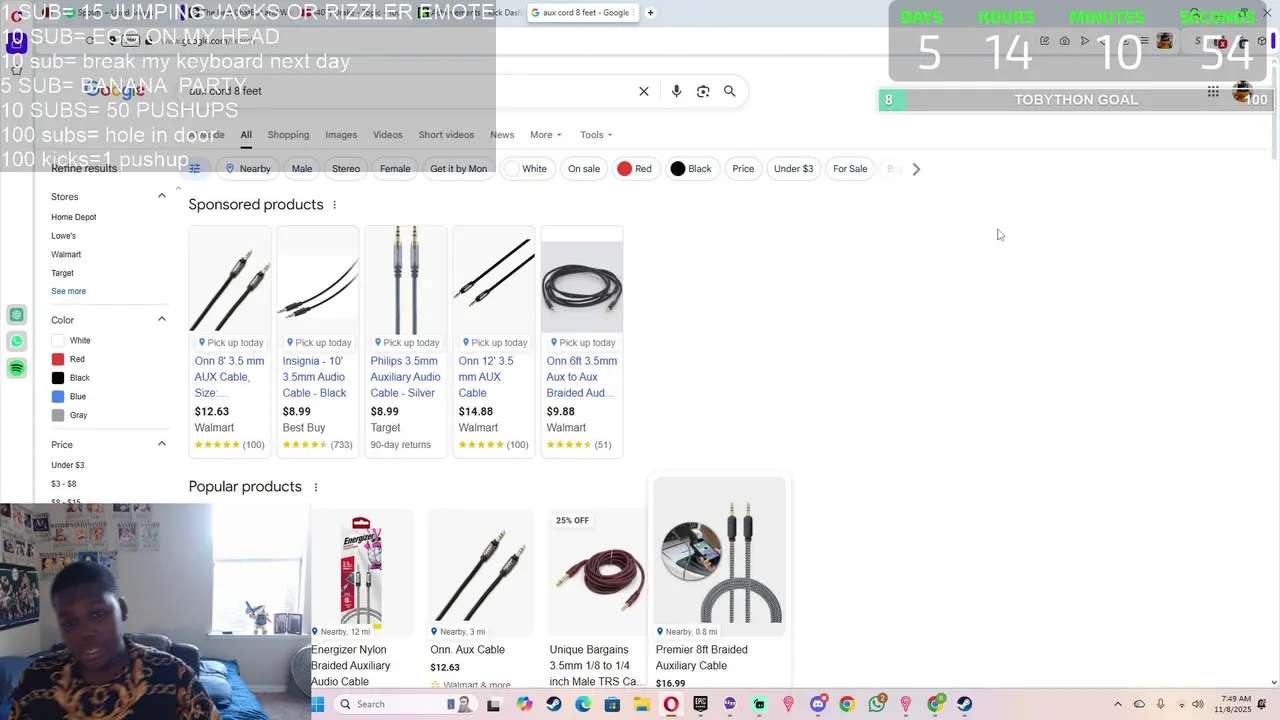Open the More dropdown in the search tabs
The width and height of the screenshot is (1280, 720).
(x=545, y=135)
